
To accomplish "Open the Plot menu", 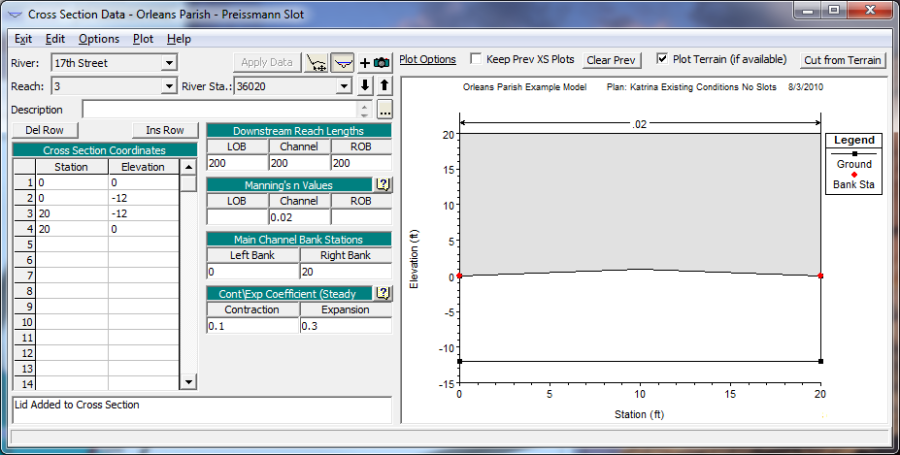I will 143,38.
